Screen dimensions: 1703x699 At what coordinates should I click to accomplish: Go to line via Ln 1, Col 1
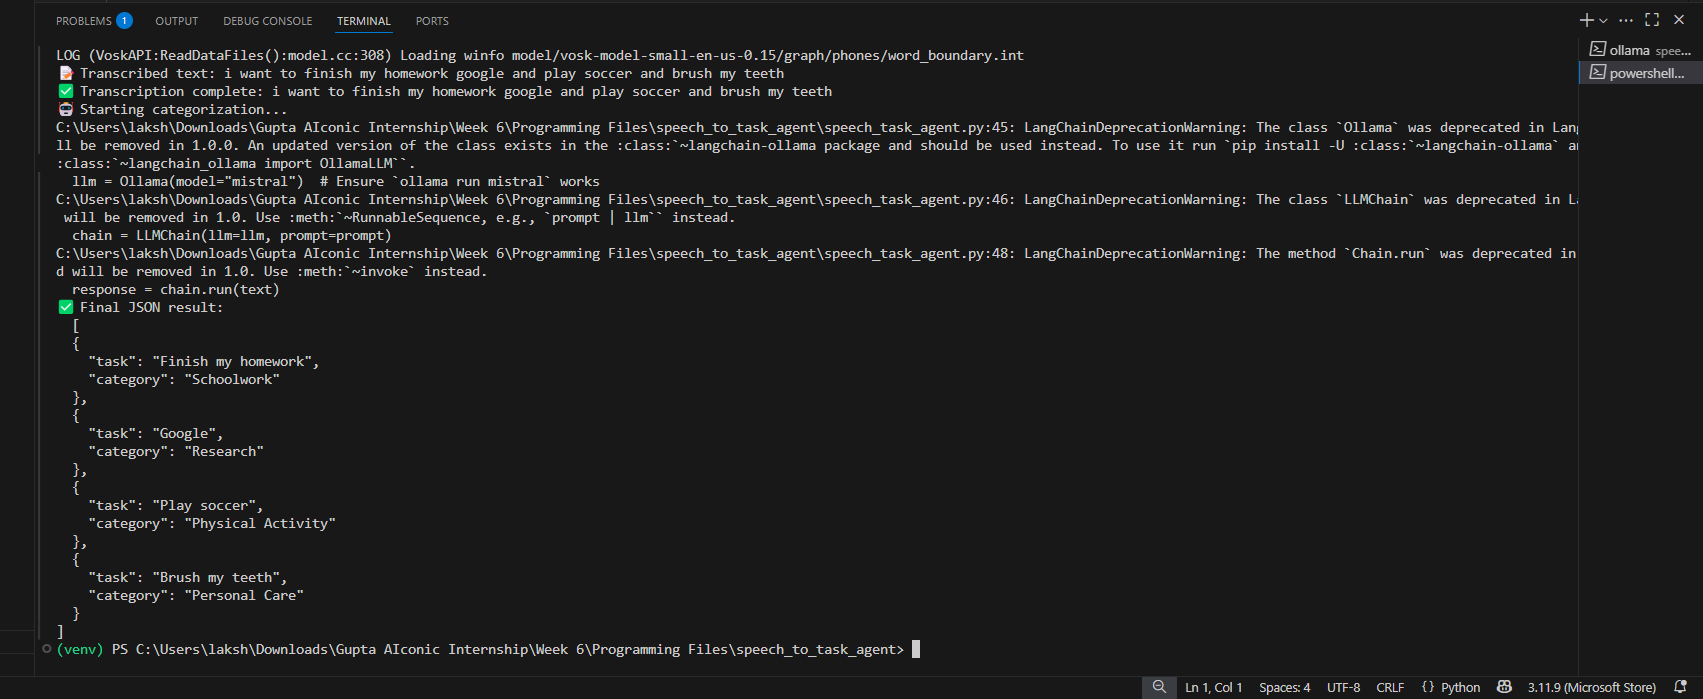click(1213, 687)
